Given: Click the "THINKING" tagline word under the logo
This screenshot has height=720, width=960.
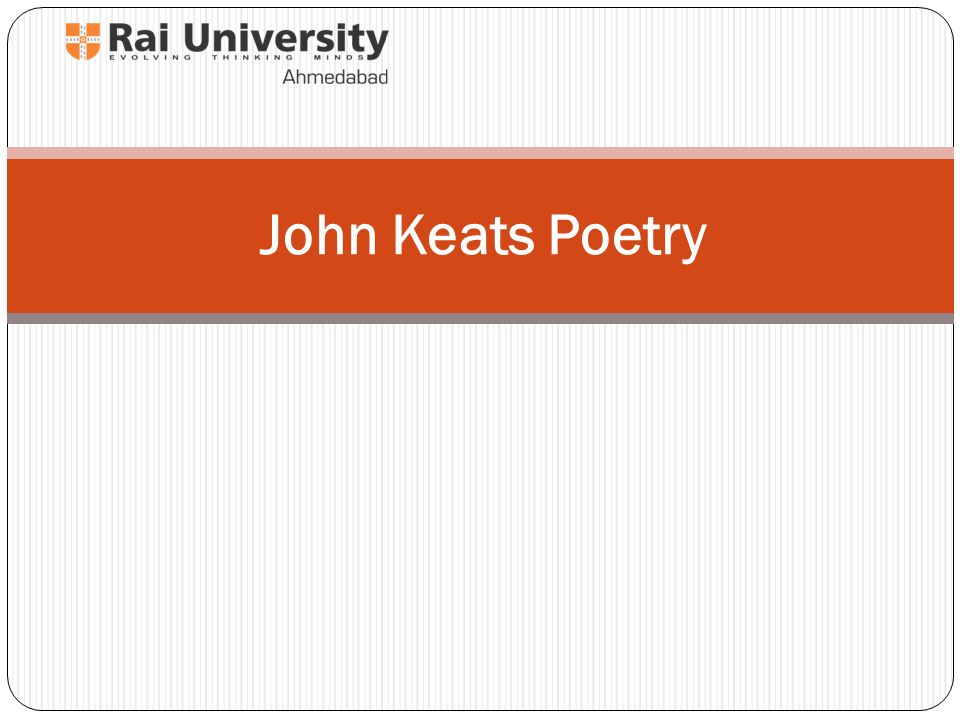Looking at the screenshot, I should (253, 58).
